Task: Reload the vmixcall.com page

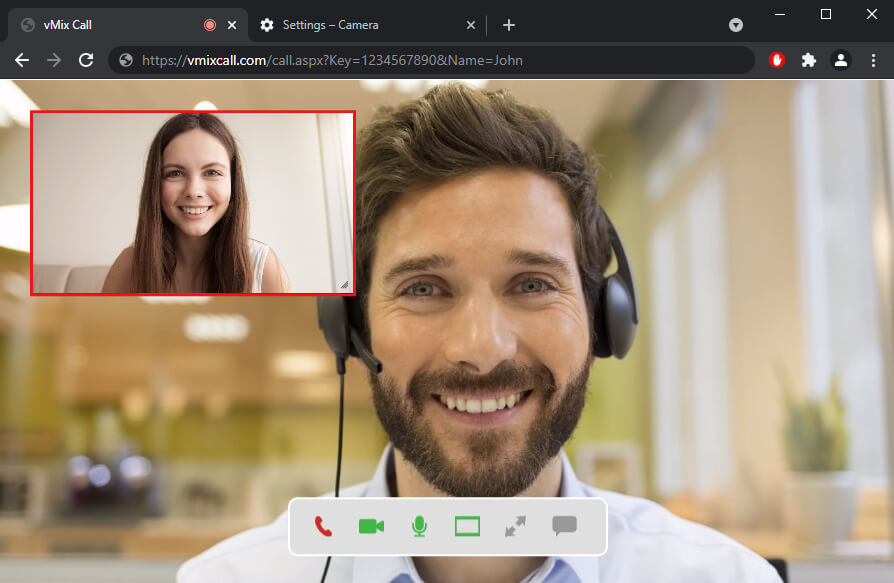Action: (86, 60)
